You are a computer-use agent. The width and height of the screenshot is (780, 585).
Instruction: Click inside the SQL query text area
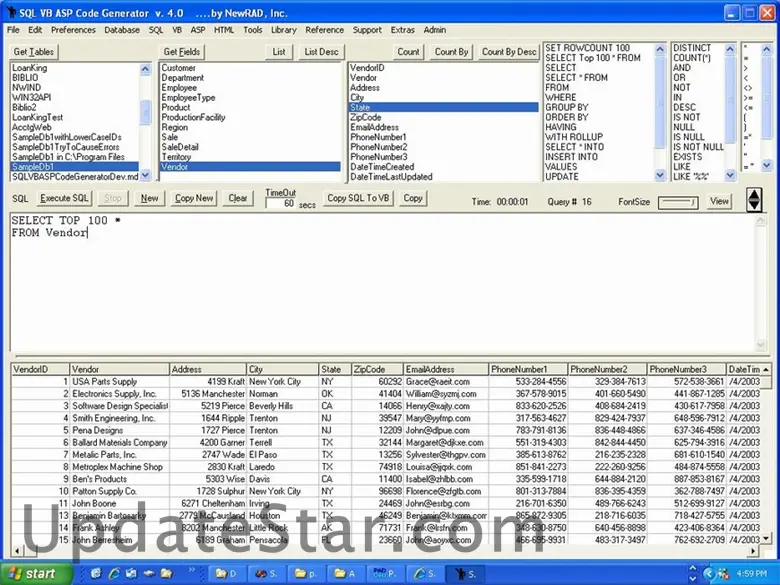pyautogui.click(x=383, y=284)
